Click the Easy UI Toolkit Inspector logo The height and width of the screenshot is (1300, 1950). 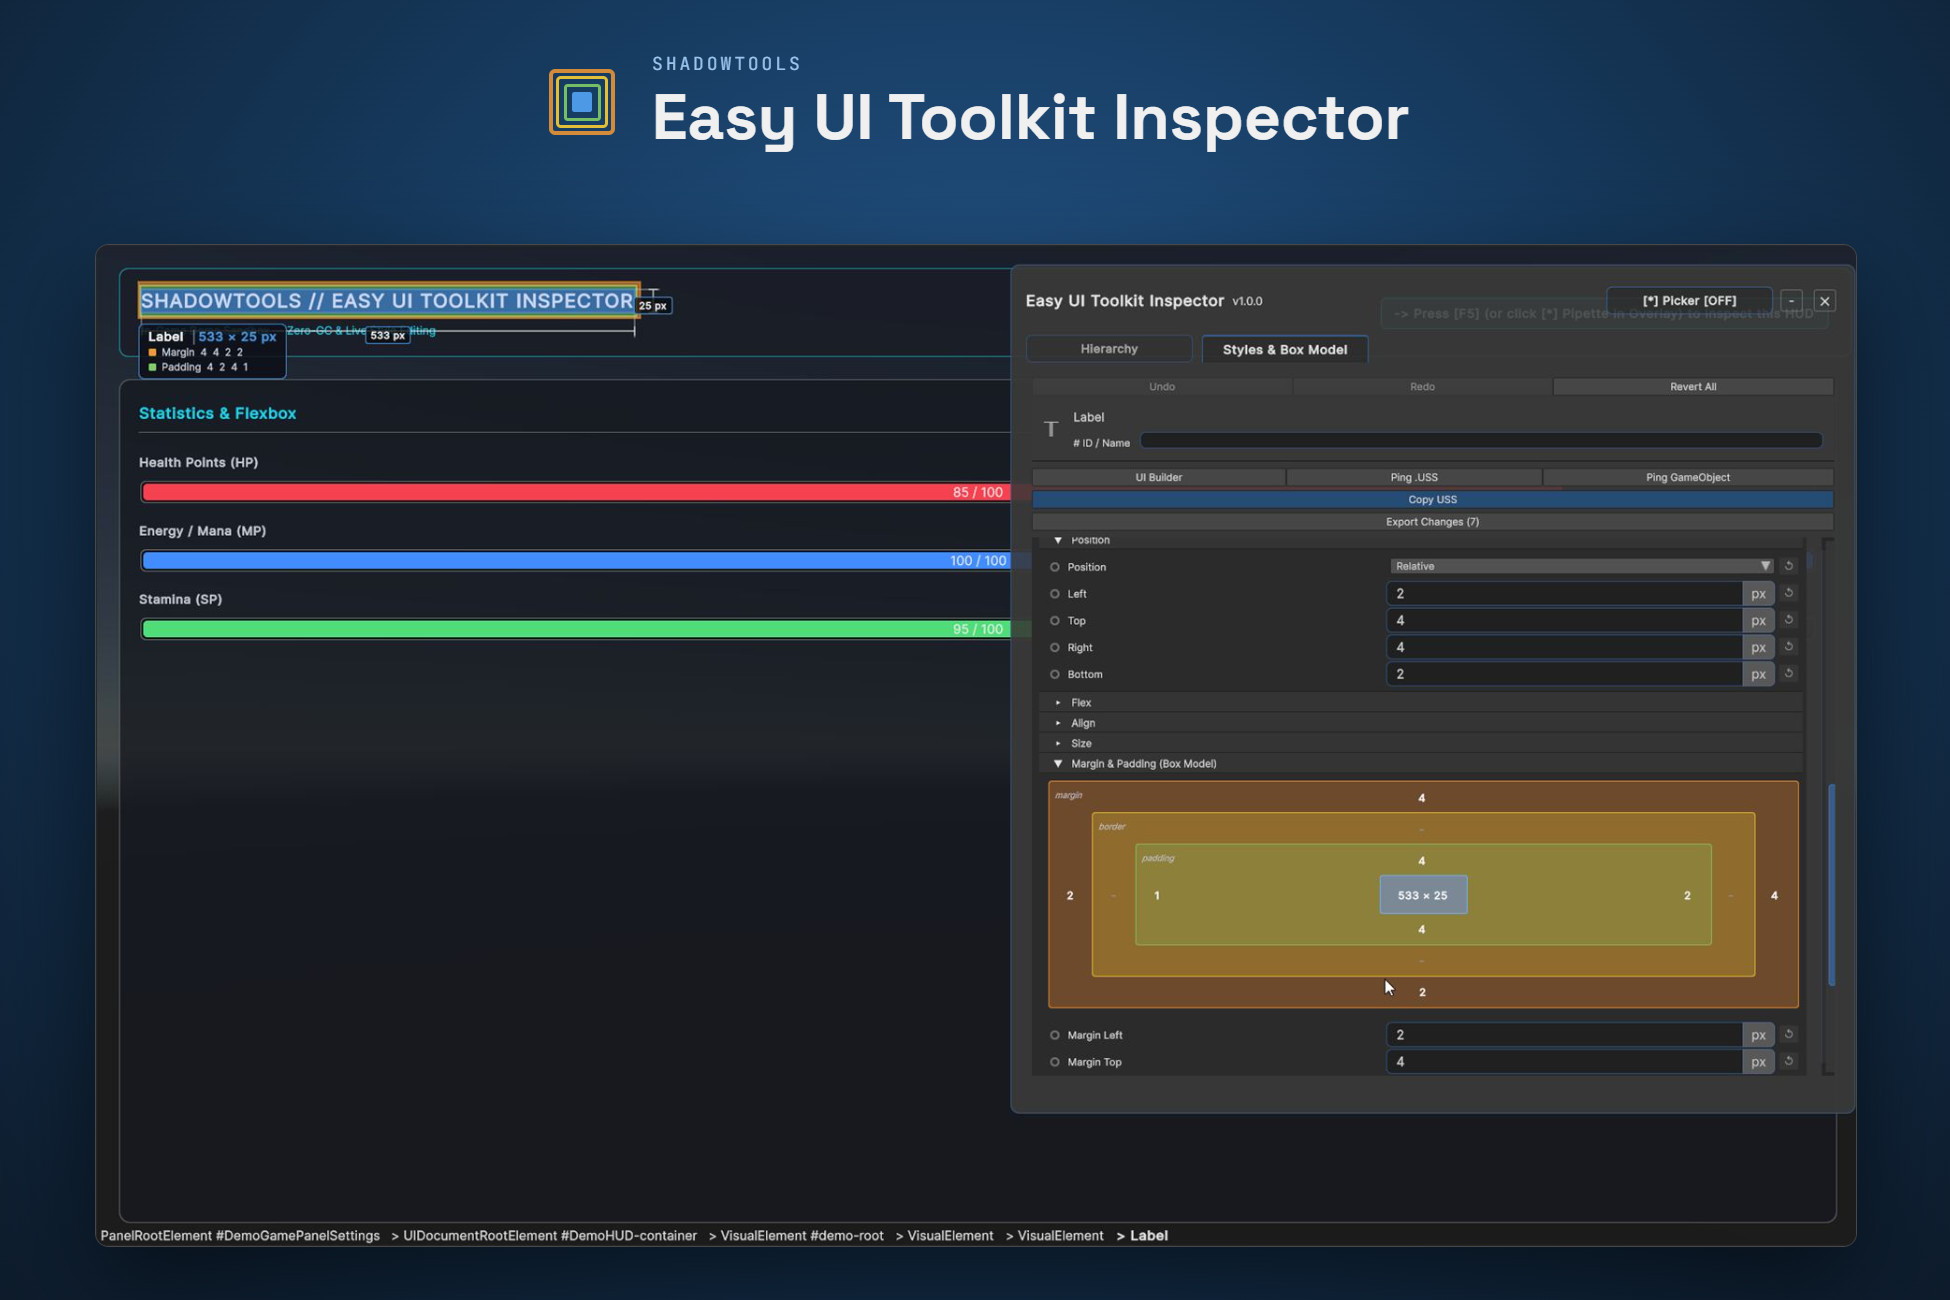582,102
